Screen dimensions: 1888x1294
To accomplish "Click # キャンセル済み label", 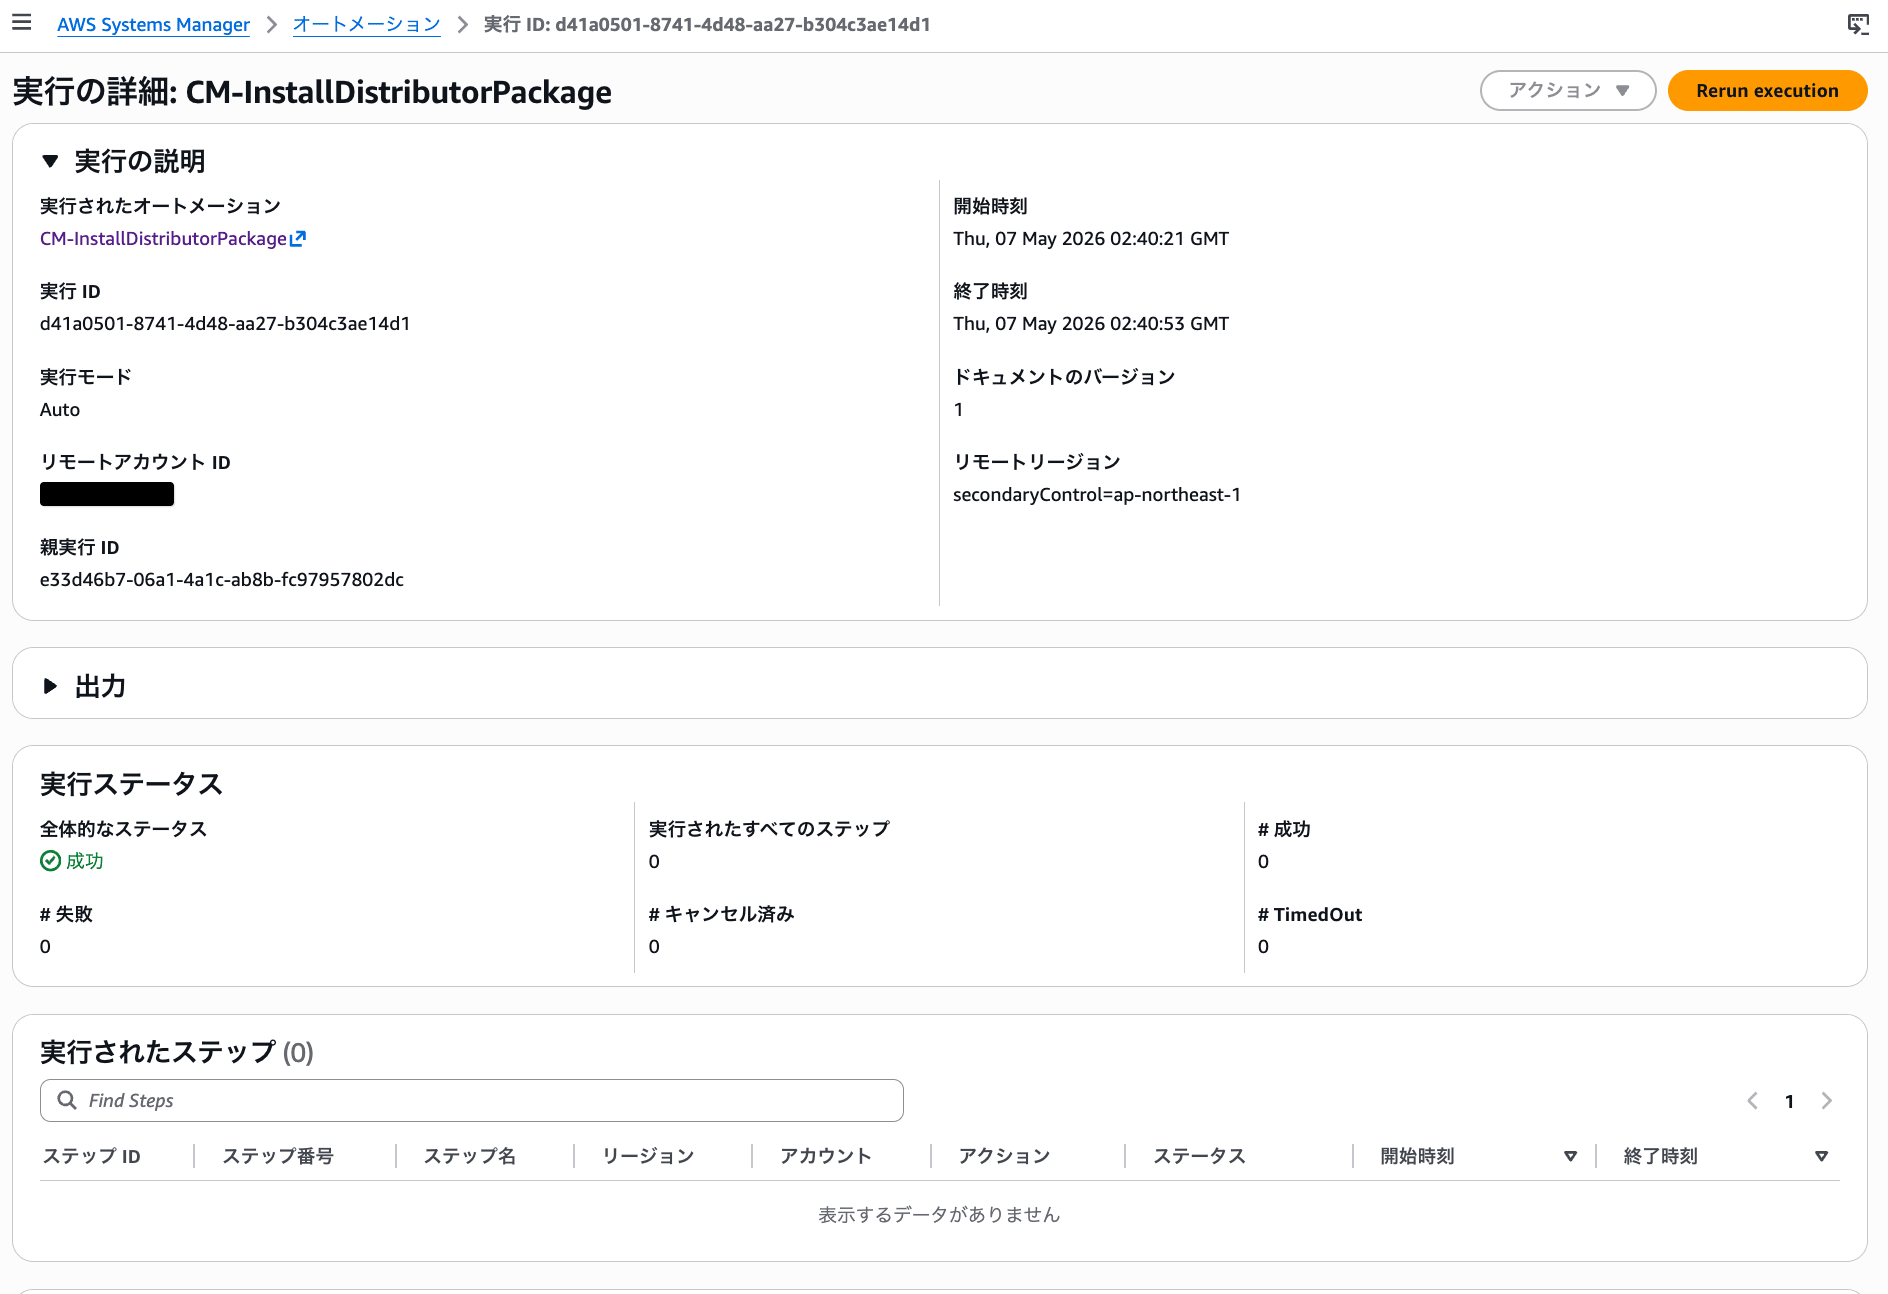I will 721,914.
